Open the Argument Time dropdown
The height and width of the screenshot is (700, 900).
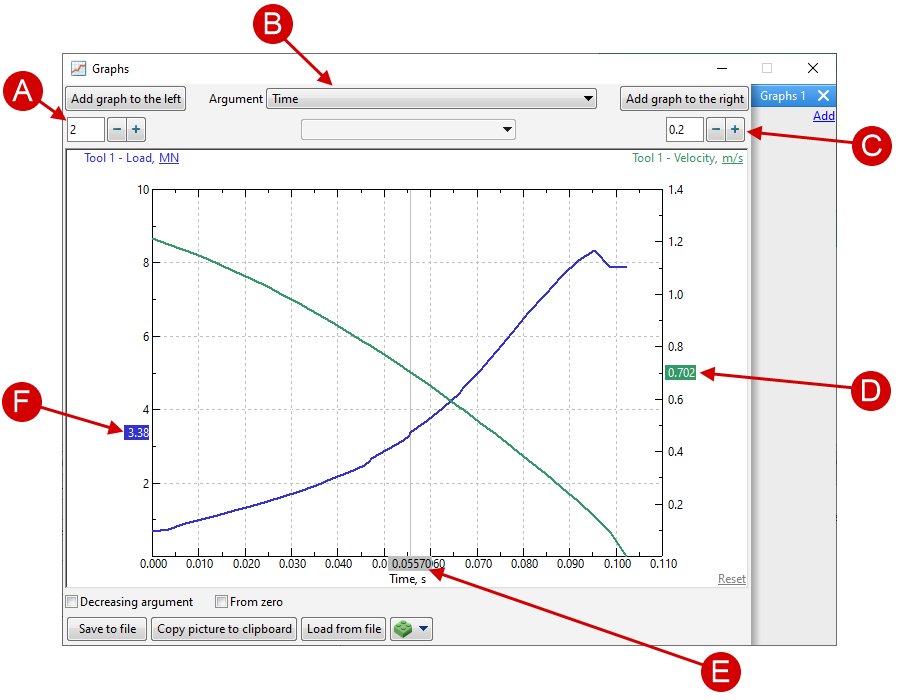431,99
